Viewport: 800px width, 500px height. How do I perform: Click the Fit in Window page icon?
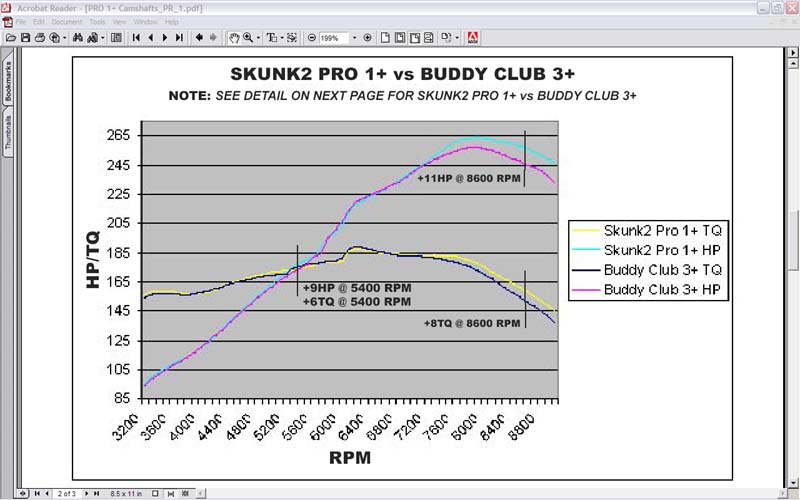coord(400,38)
